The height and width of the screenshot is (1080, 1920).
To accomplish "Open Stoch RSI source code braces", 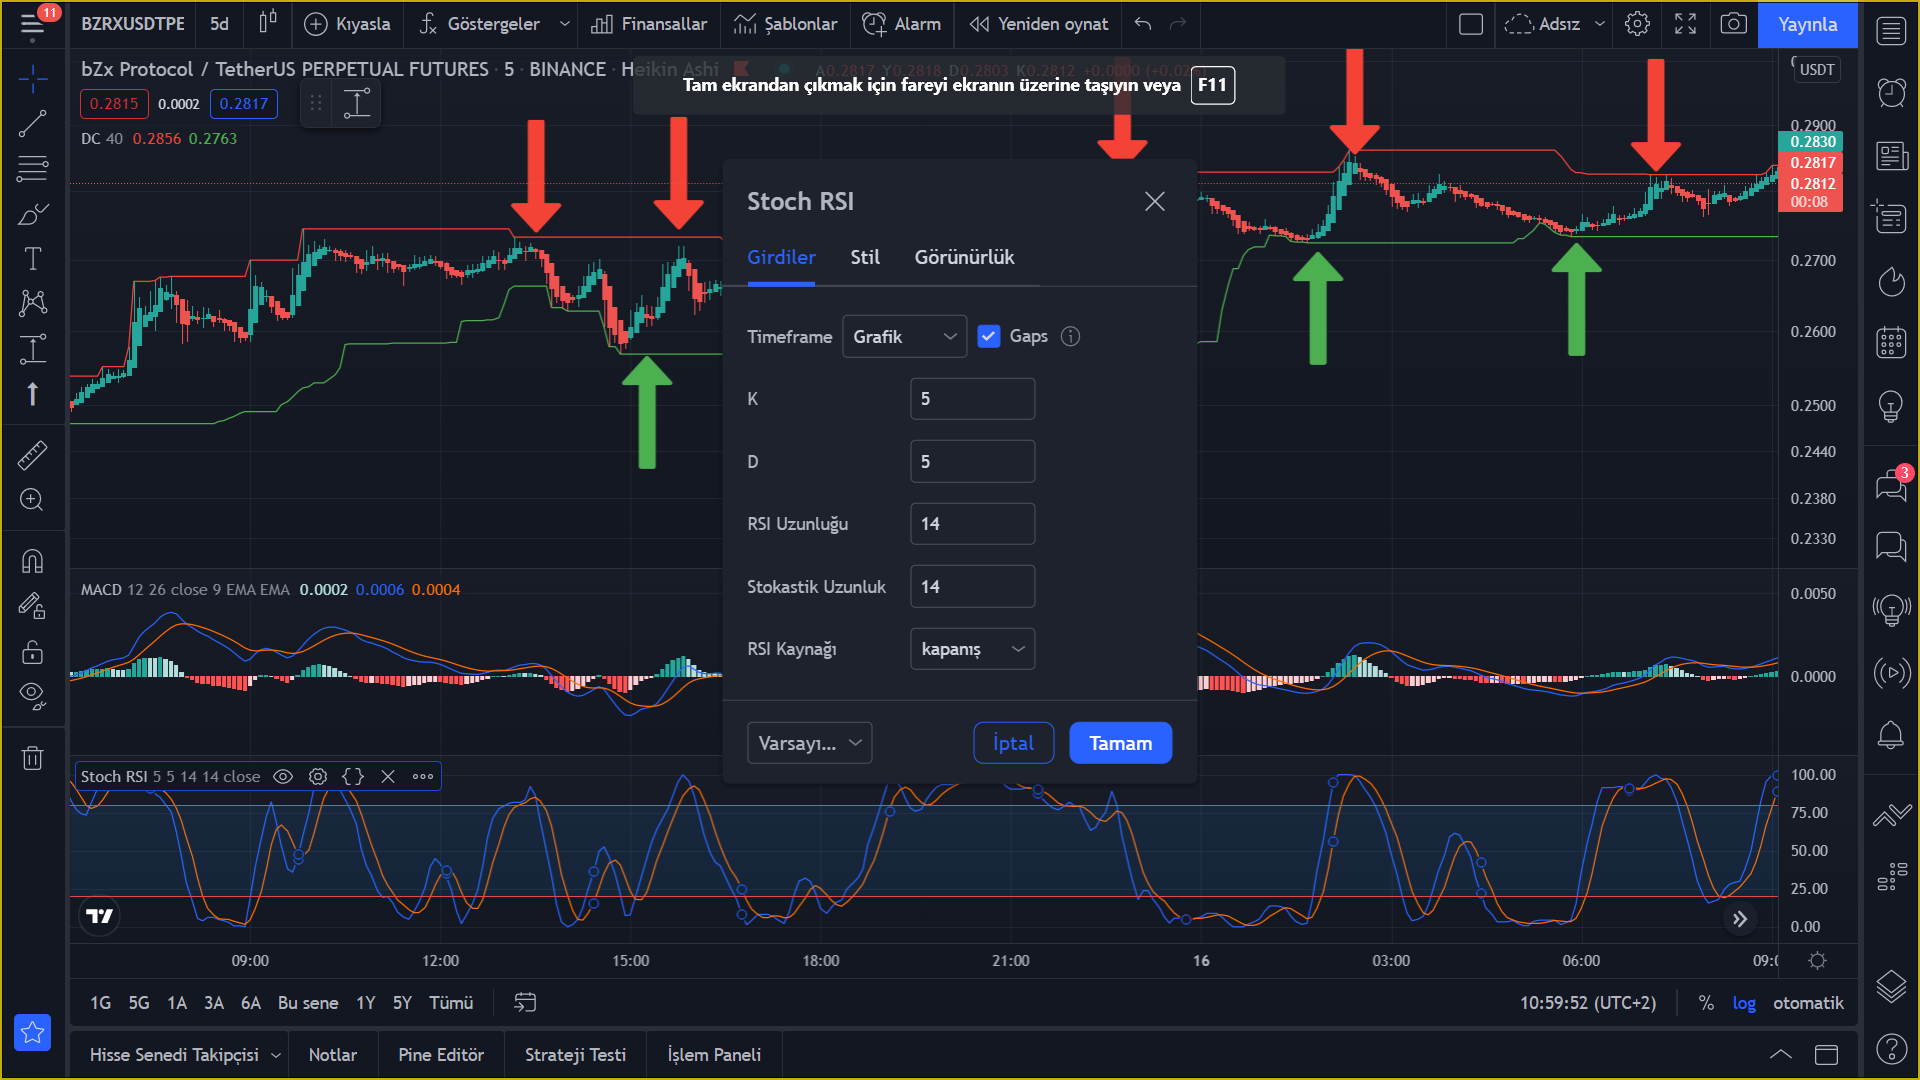I will click(x=353, y=777).
